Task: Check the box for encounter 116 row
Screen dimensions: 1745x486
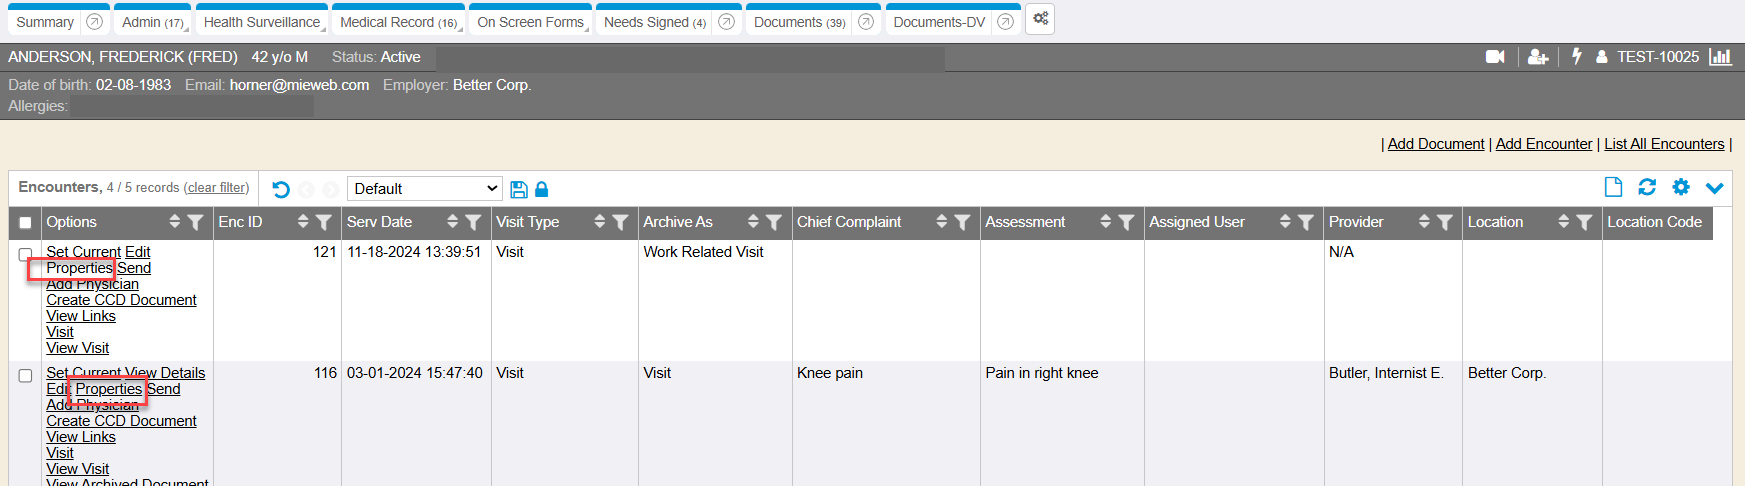Action: 26,376
